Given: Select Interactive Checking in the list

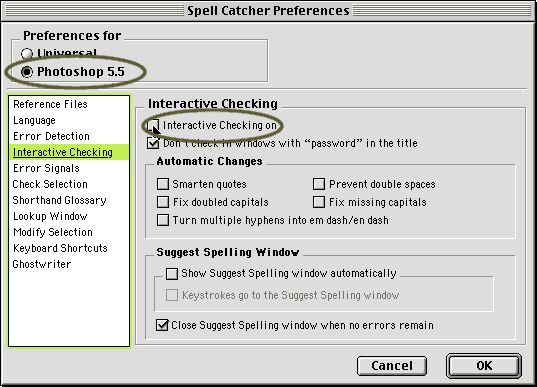Looking at the screenshot, I should (x=69, y=152).
